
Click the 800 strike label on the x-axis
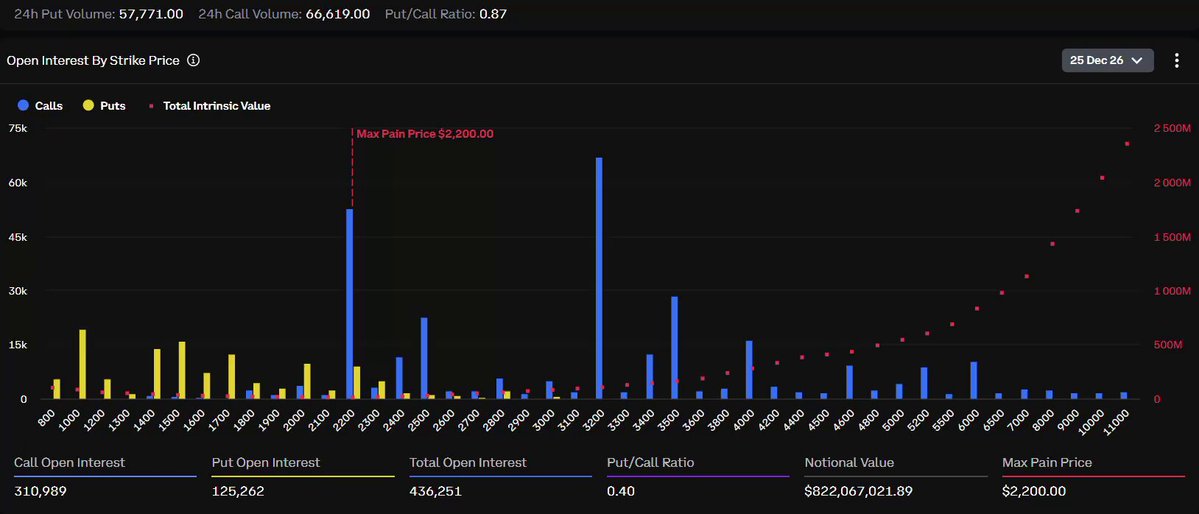(48, 417)
